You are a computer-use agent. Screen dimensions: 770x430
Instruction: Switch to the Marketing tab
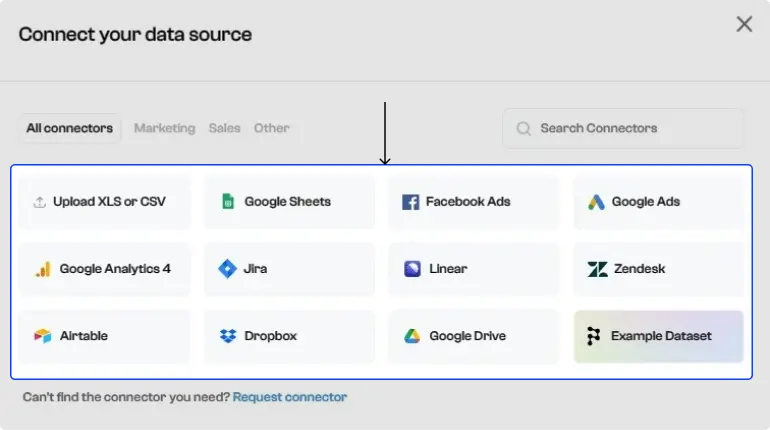click(x=164, y=128)
